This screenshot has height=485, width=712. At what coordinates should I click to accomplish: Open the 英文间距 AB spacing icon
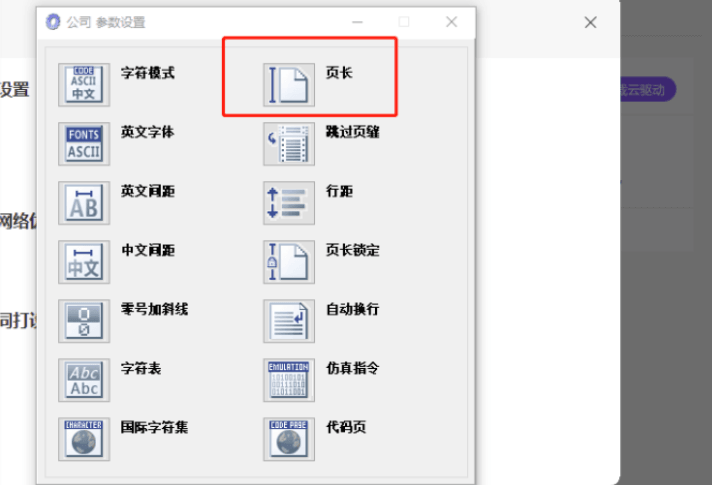pyautogui.click(x=84, y=203)
